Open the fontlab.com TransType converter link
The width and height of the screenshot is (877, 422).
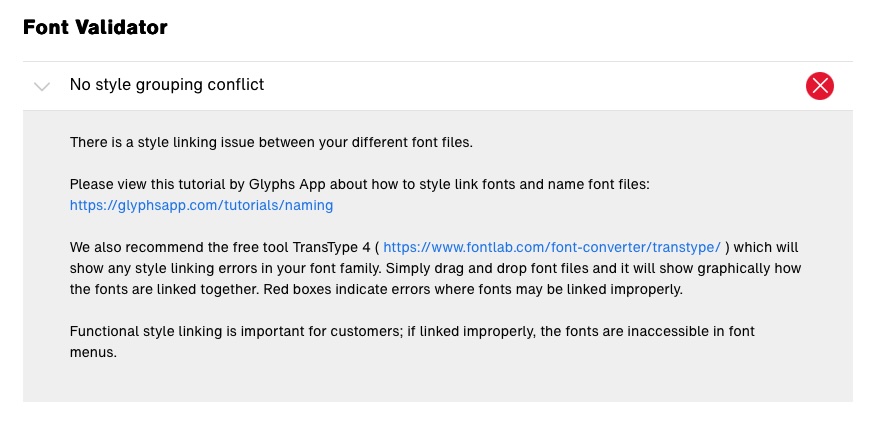(x=551, y=247)
